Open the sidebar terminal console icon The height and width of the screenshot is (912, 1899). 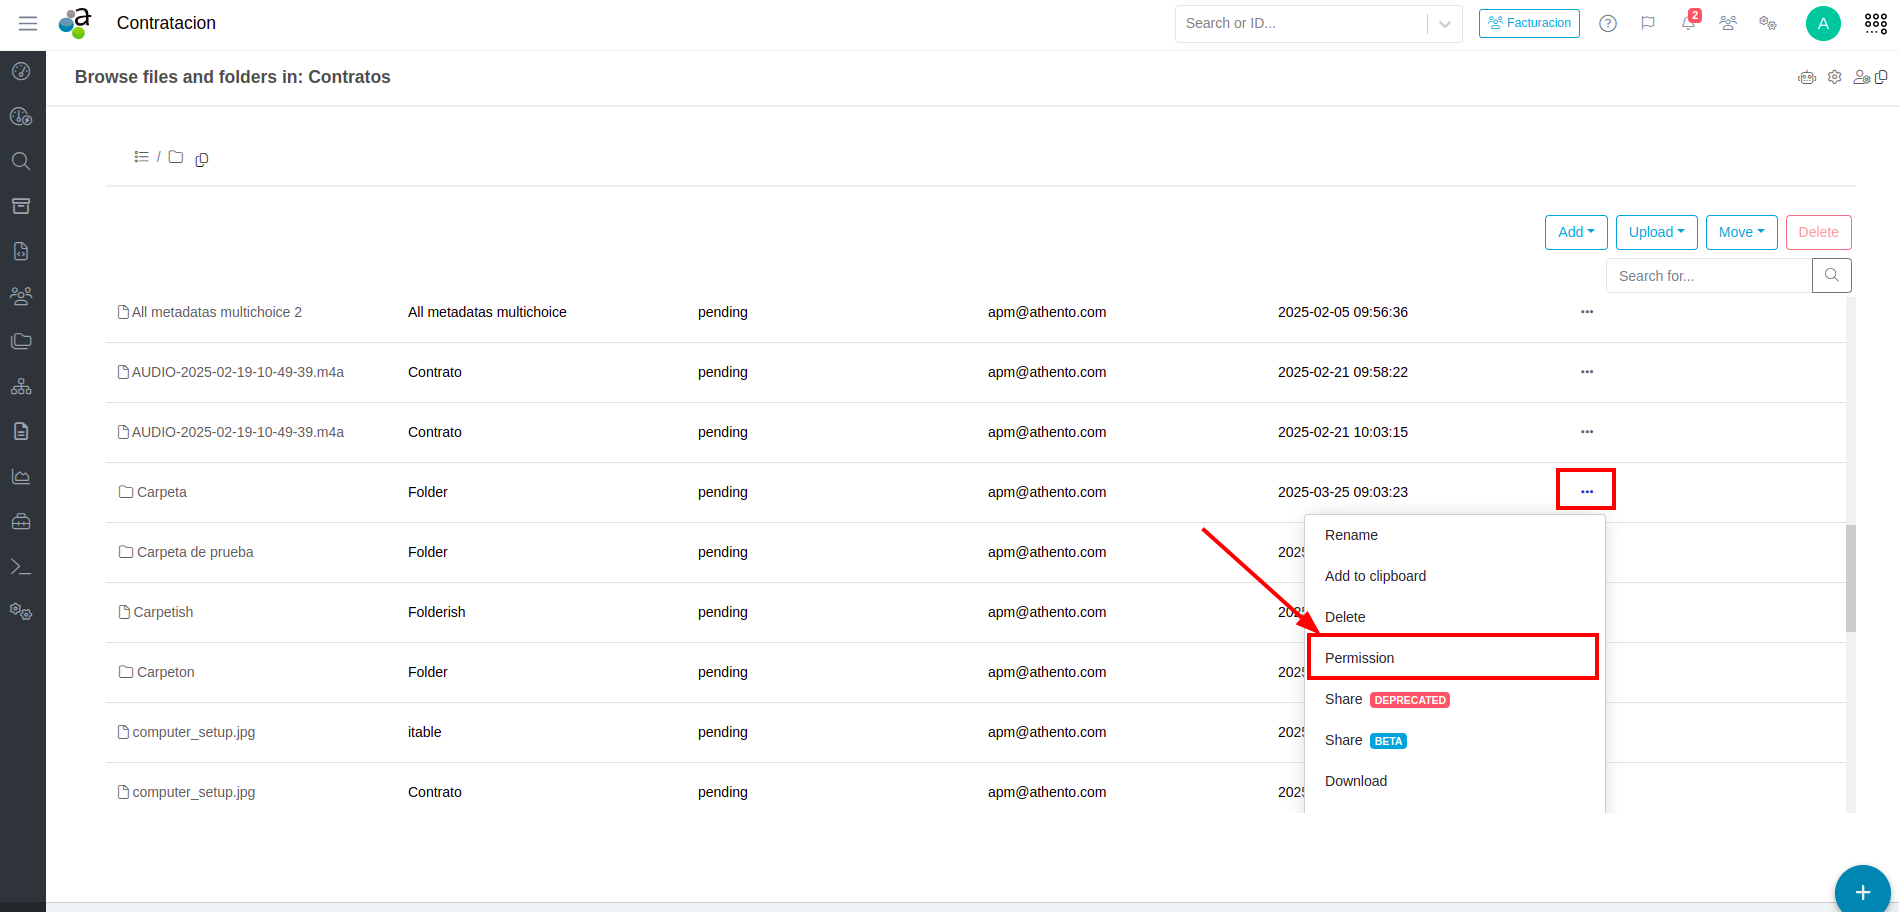pyautogui.click(x=21, y=567)
